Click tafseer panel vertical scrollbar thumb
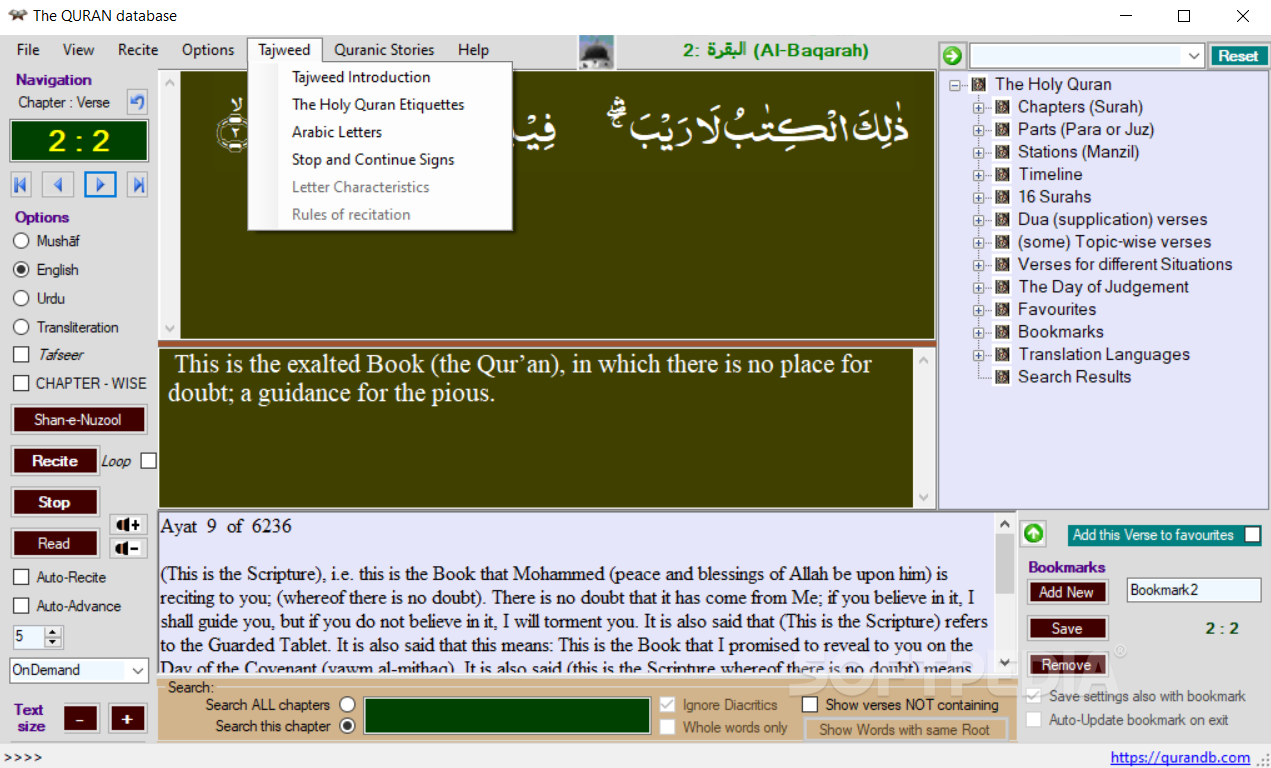Viewport: 1271px width, 768px height. tap(1005, 564)
